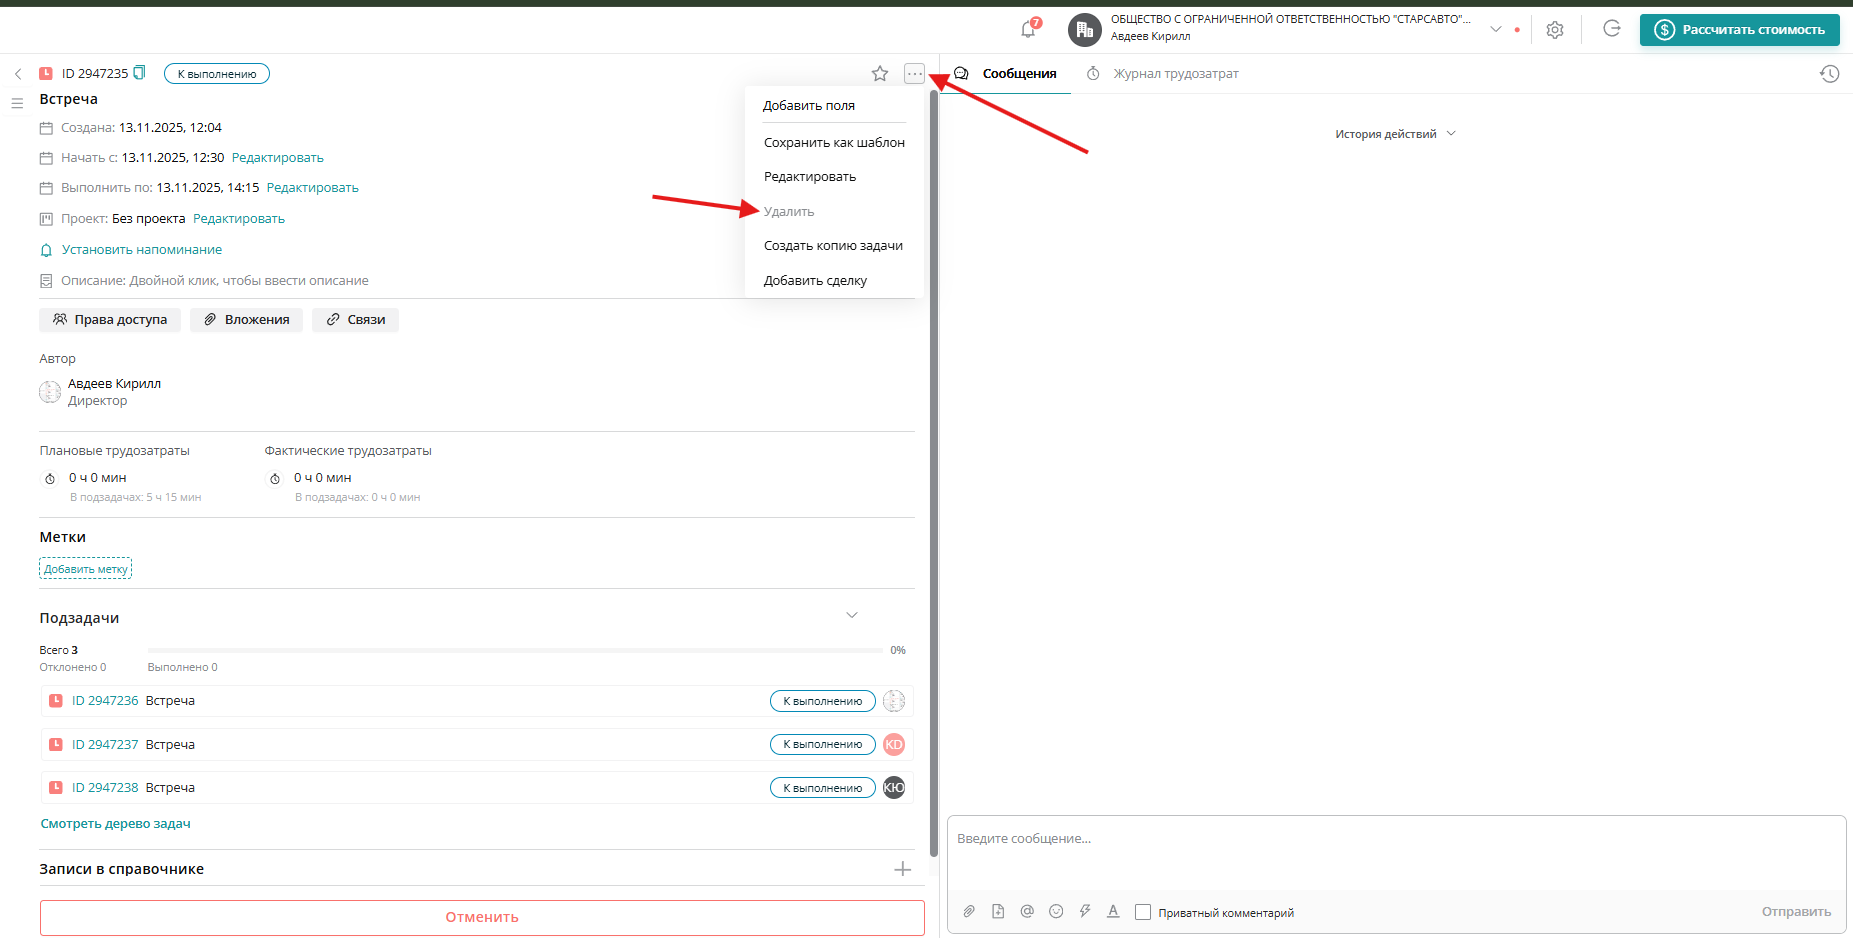Select Добавить поля from the menu
Image resolution: width=1853 pixels, height=938 pixels.
pyautogui.click(x=809, y=106)
